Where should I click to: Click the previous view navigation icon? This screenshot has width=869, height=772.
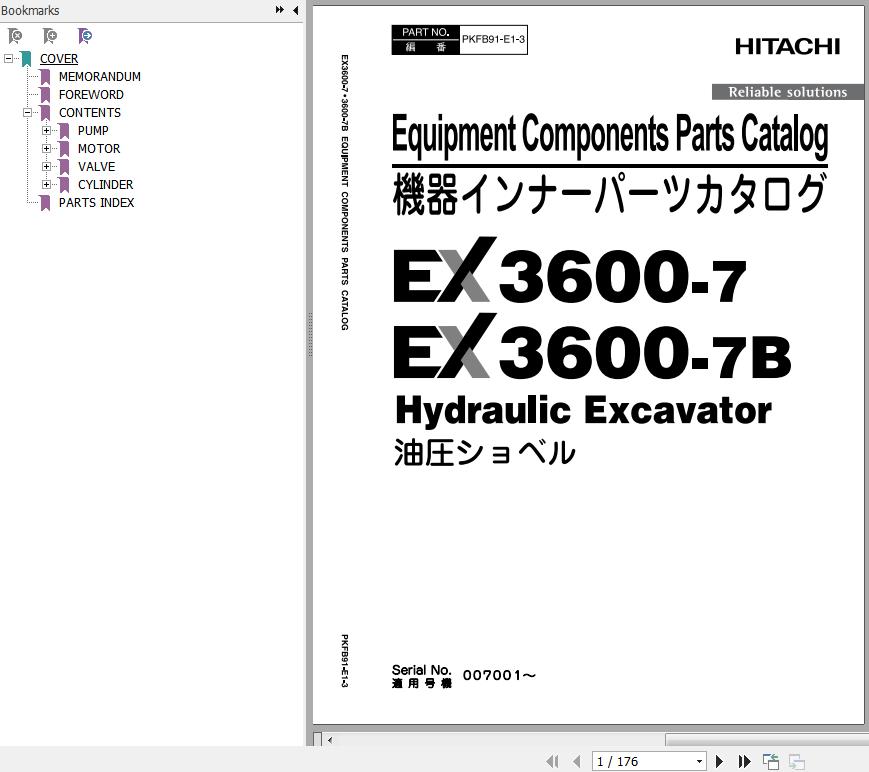coord(771,761)
